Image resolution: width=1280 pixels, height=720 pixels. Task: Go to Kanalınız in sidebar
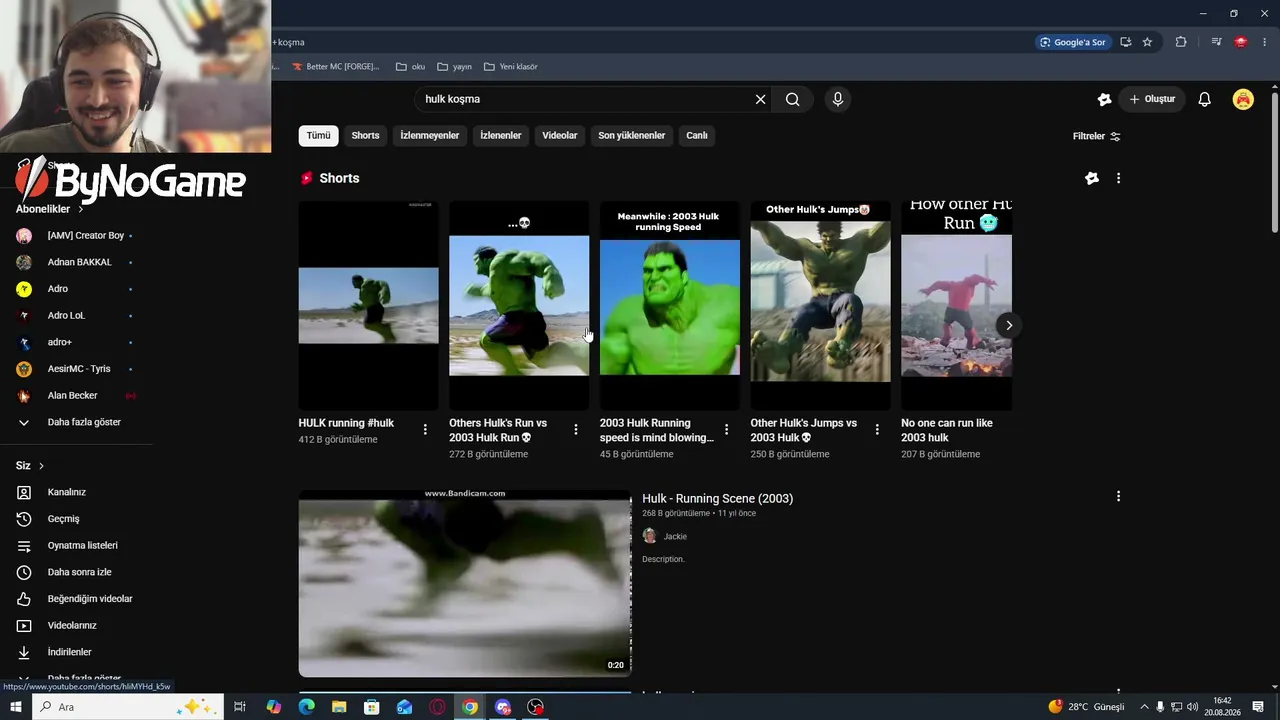point(68,492)
